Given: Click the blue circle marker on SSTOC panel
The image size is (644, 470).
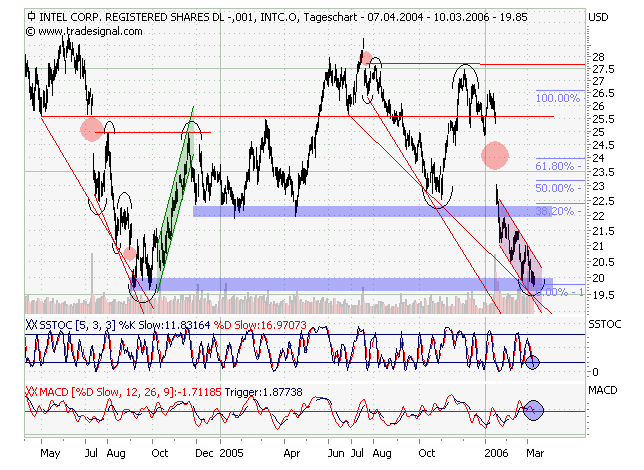Looking at the screenshot, I should (532, 362).
